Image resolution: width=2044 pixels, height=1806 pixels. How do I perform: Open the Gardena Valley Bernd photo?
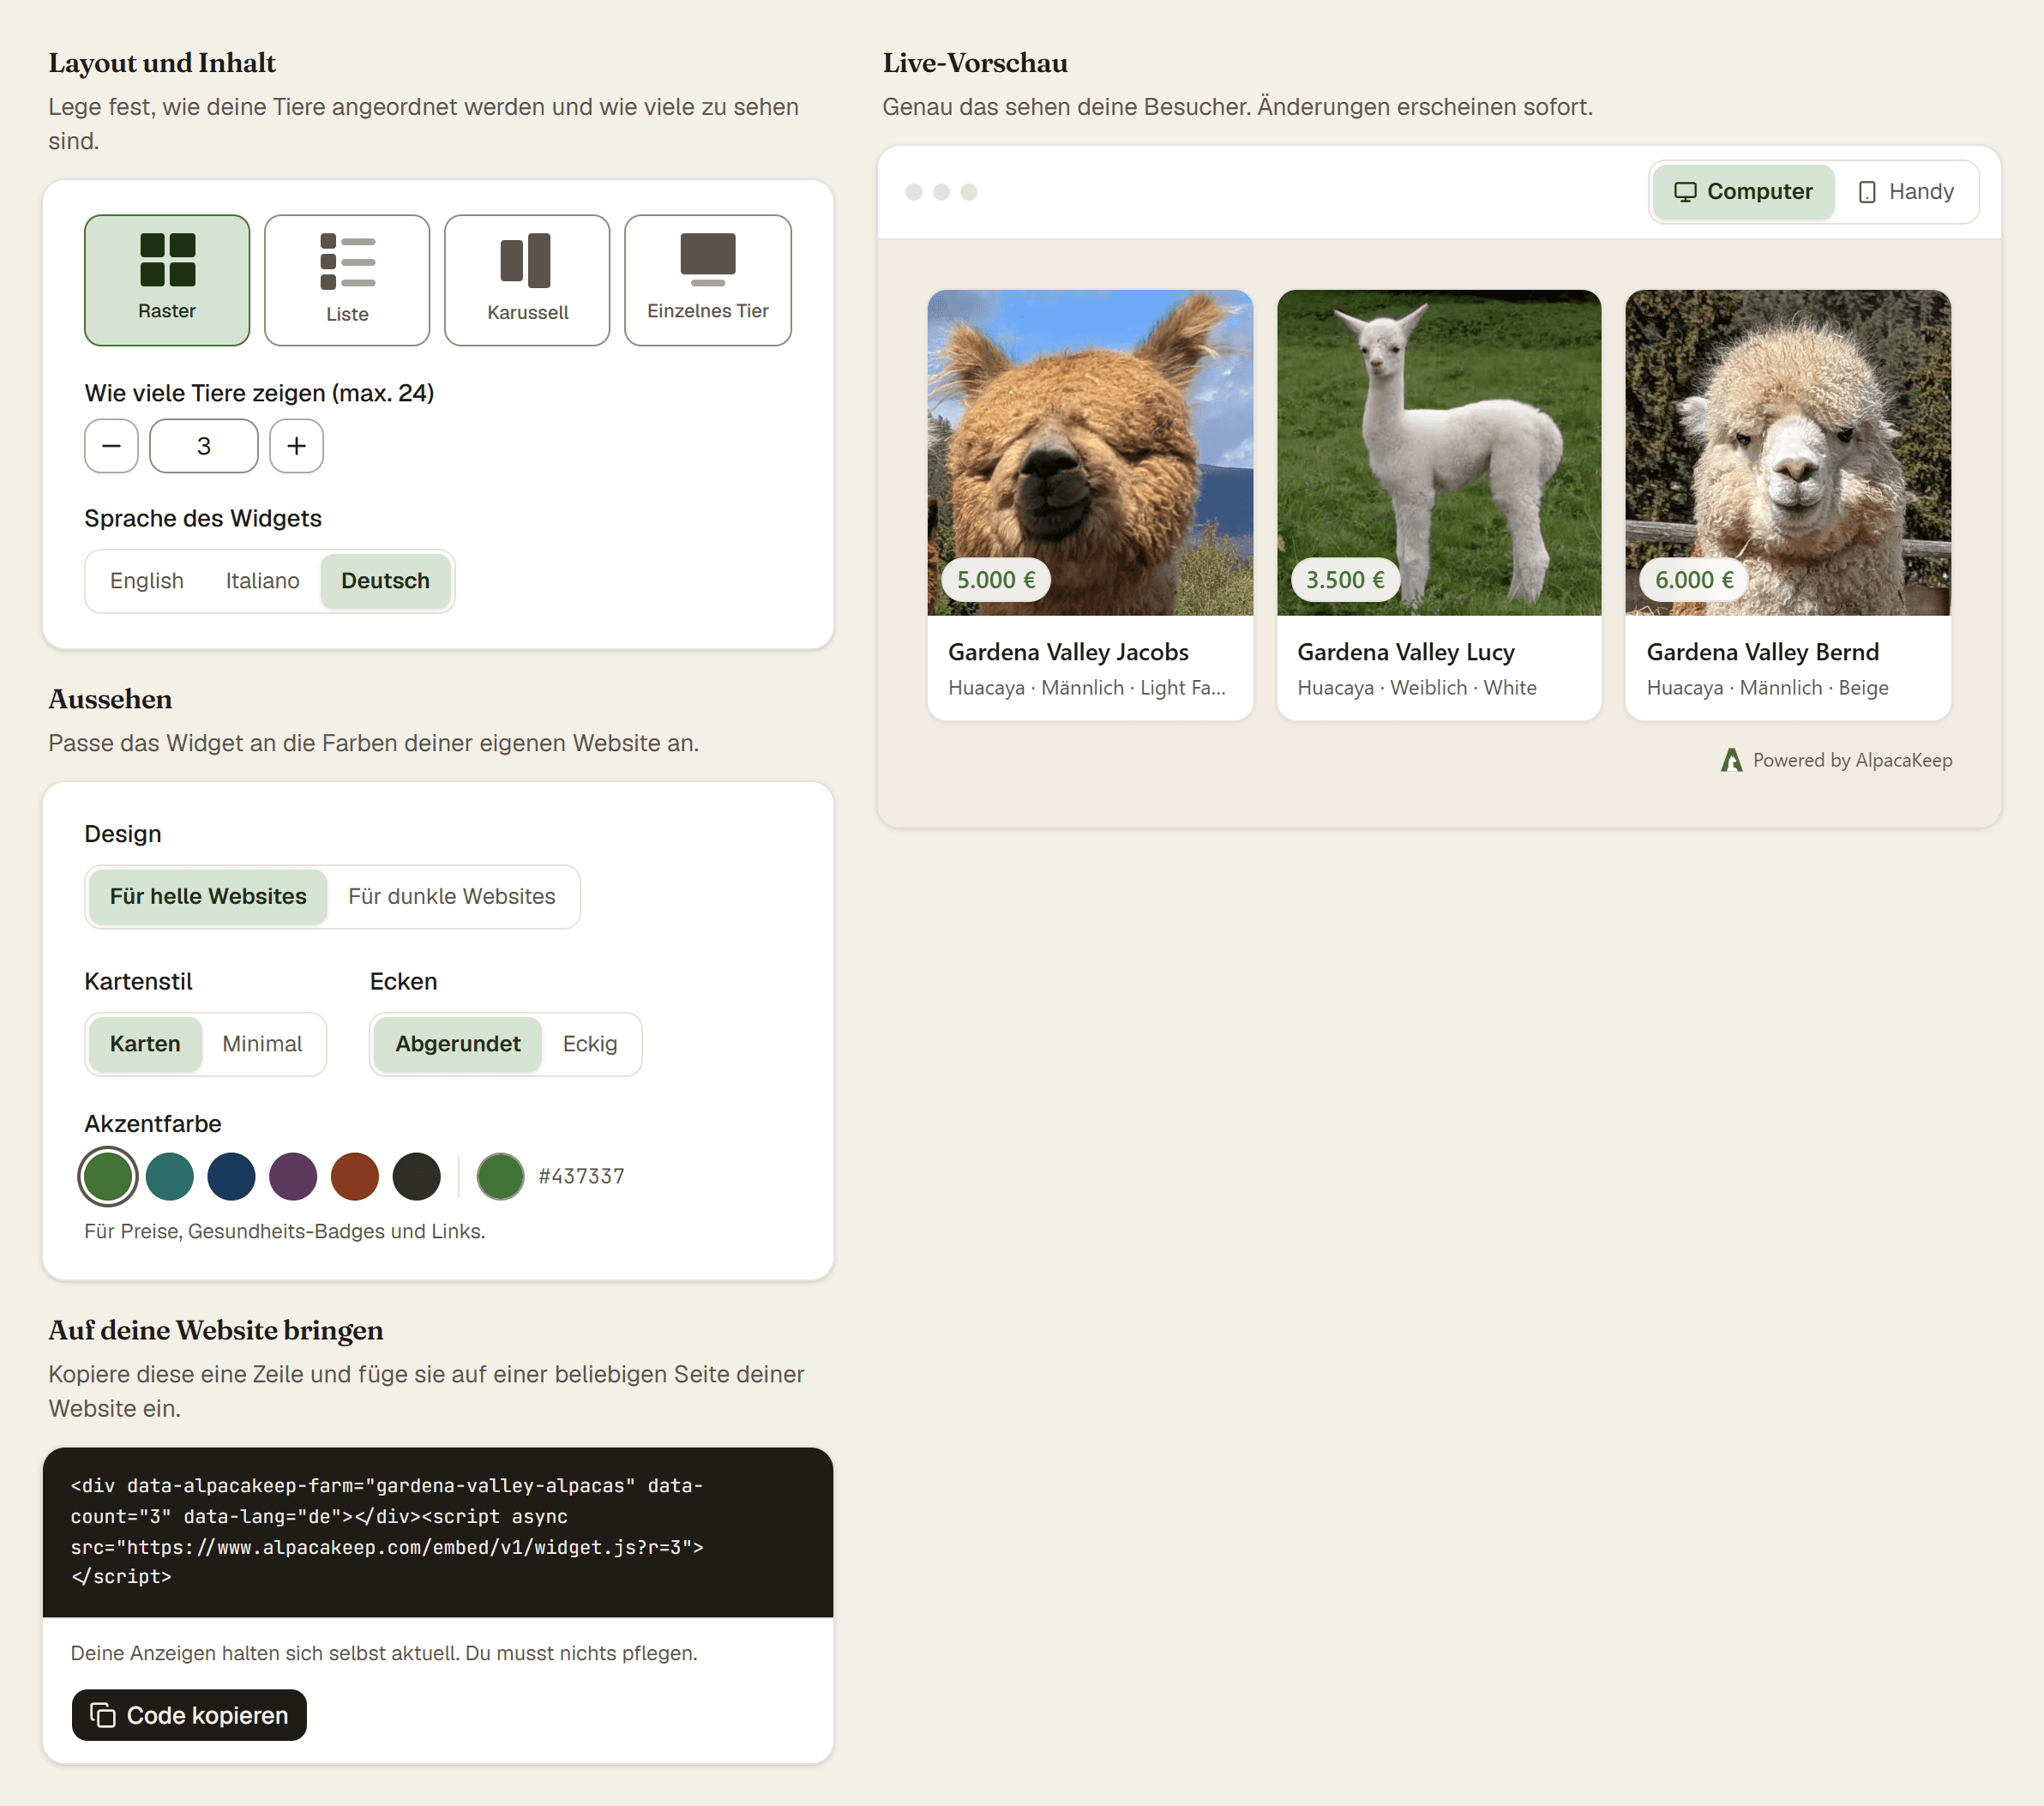(1788, 453)
